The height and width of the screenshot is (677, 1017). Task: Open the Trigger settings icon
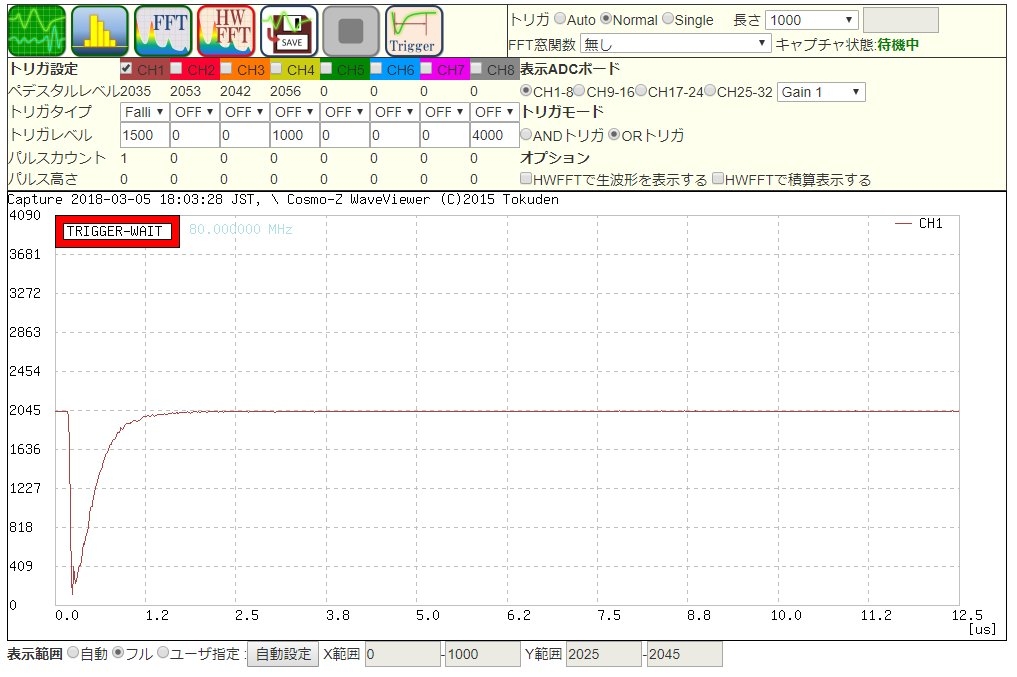[x=413, y=30]
